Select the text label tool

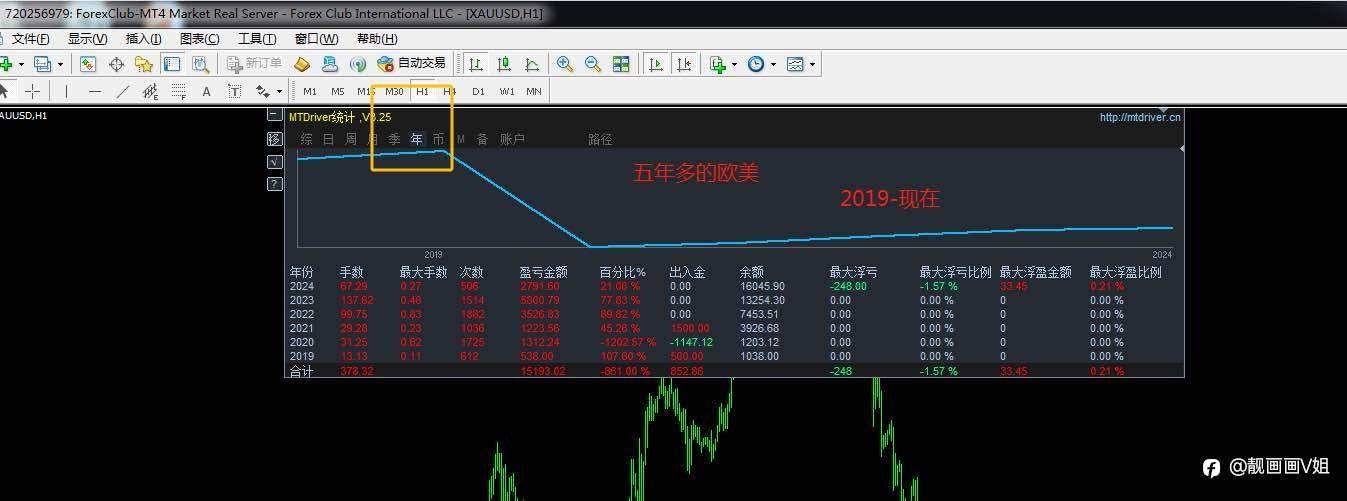207,91
